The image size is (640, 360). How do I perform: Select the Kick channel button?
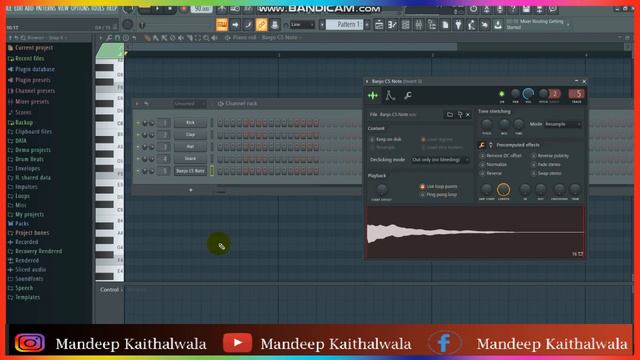pyautogui.click(x=190, y=123)
